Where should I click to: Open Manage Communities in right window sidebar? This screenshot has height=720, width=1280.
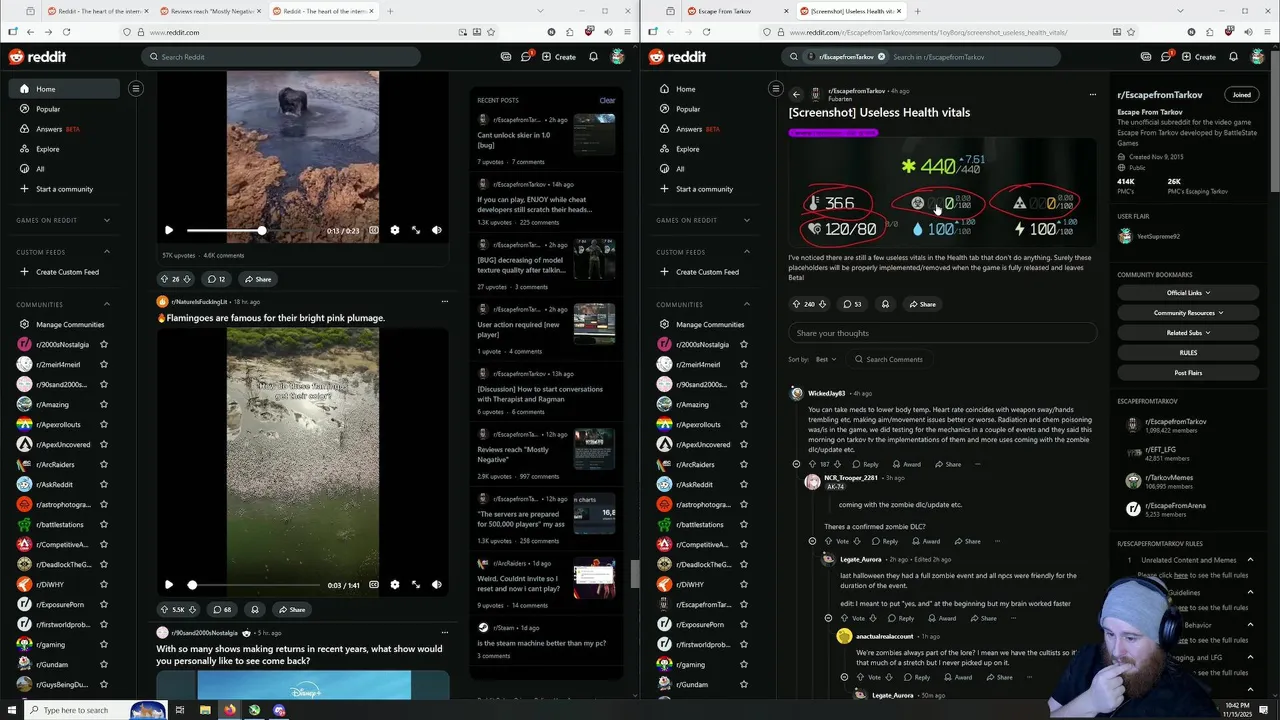[x=700, y=324]
